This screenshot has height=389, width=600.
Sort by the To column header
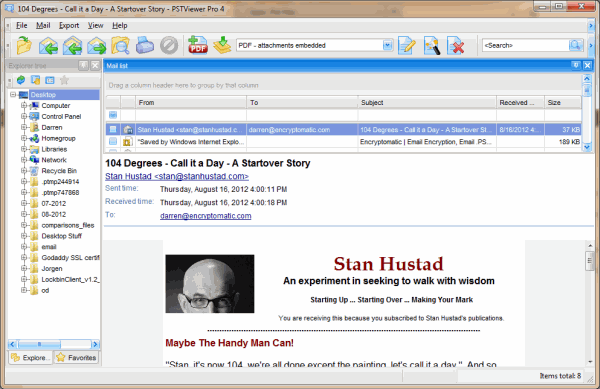coord(302,103)
